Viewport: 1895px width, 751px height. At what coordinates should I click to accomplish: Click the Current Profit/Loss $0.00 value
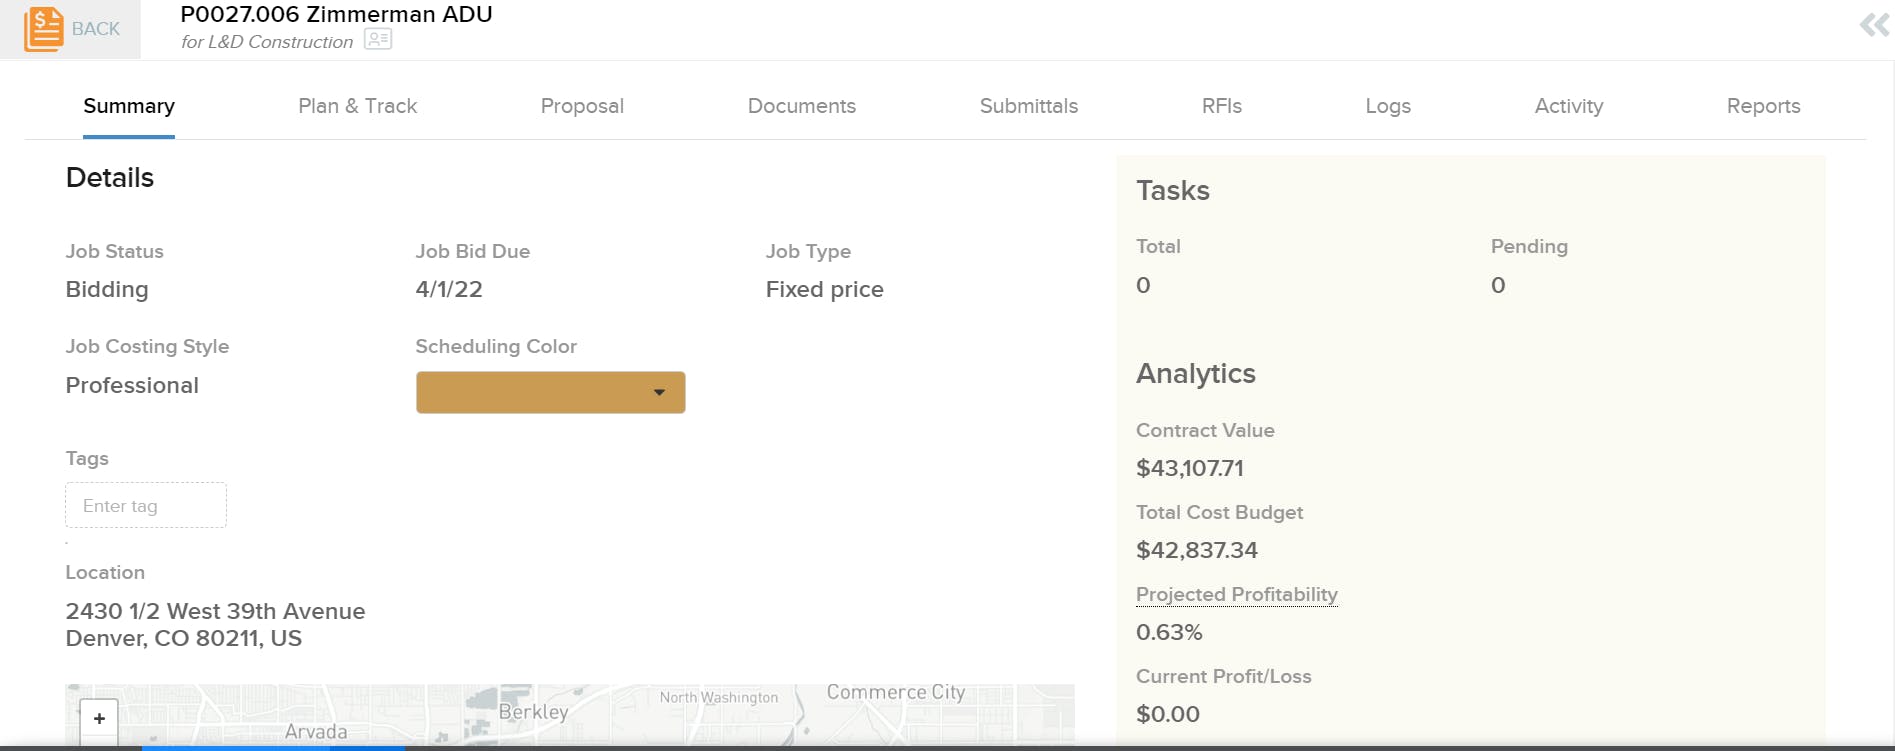[x=1168, y=714]
